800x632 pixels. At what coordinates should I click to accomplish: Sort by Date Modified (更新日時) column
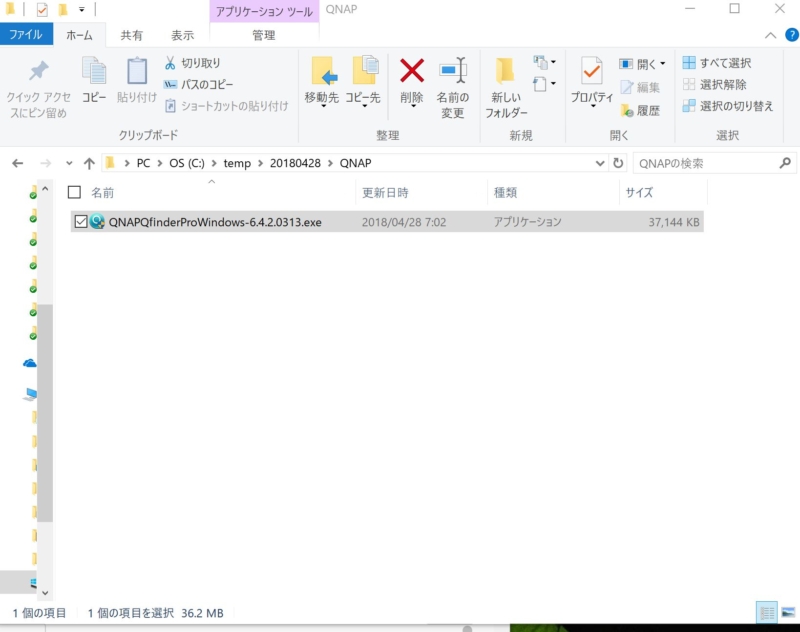click(385, 193)
